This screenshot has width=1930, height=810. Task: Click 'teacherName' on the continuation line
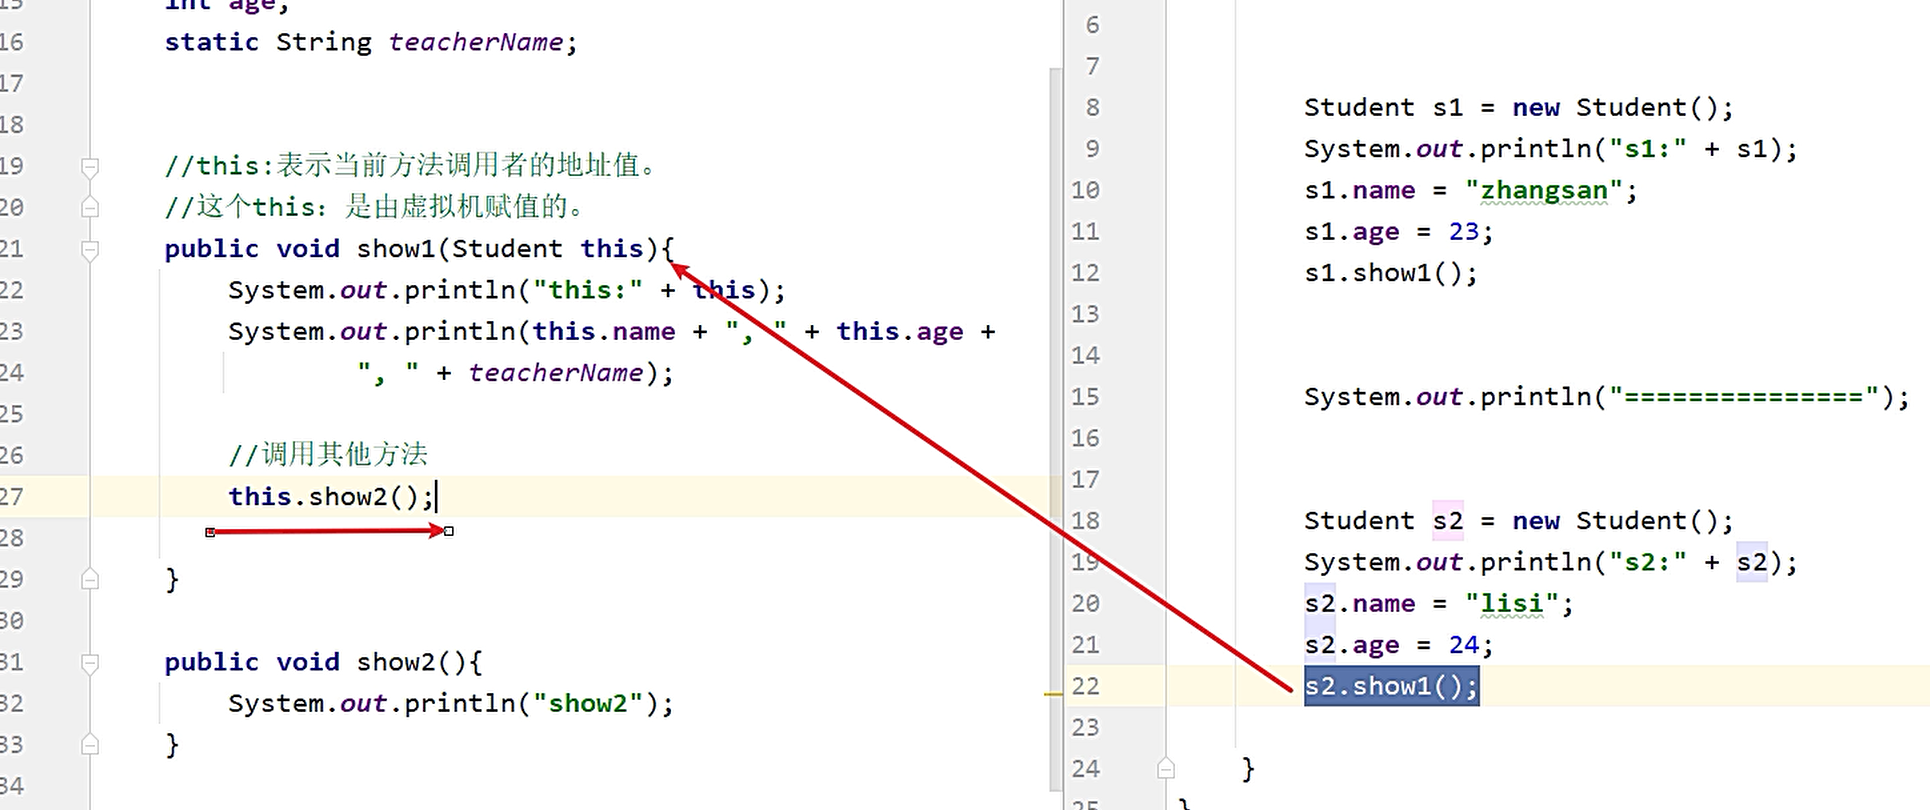(556, 373)
